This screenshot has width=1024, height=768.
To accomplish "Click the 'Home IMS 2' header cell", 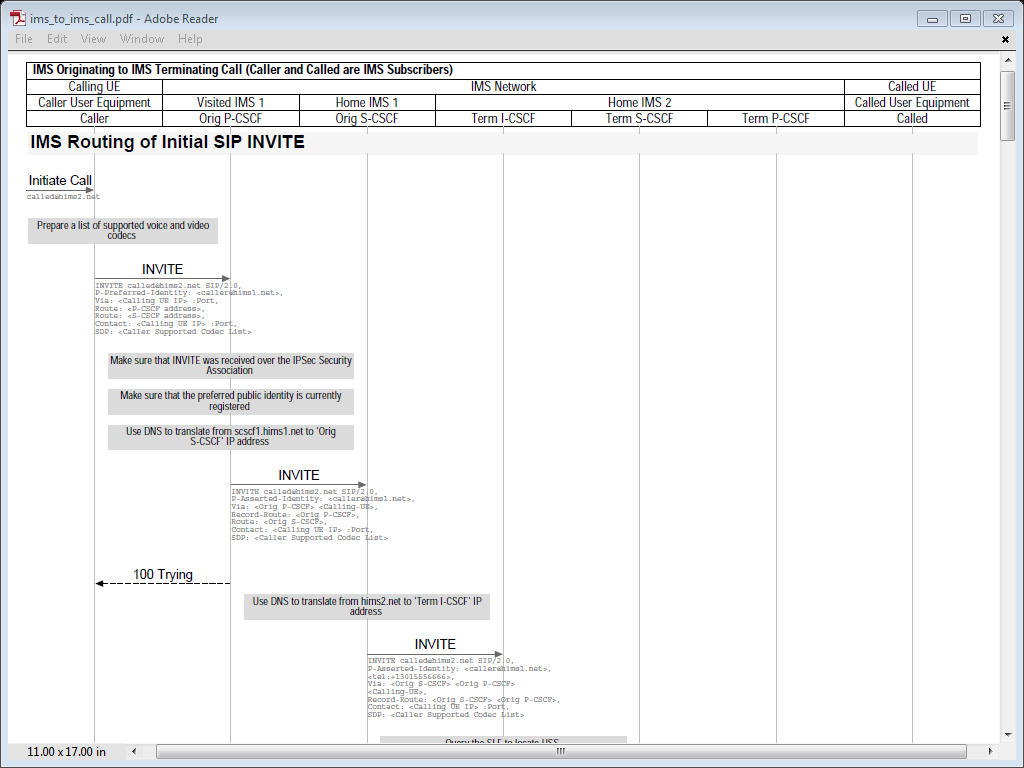I will point(639,103).
